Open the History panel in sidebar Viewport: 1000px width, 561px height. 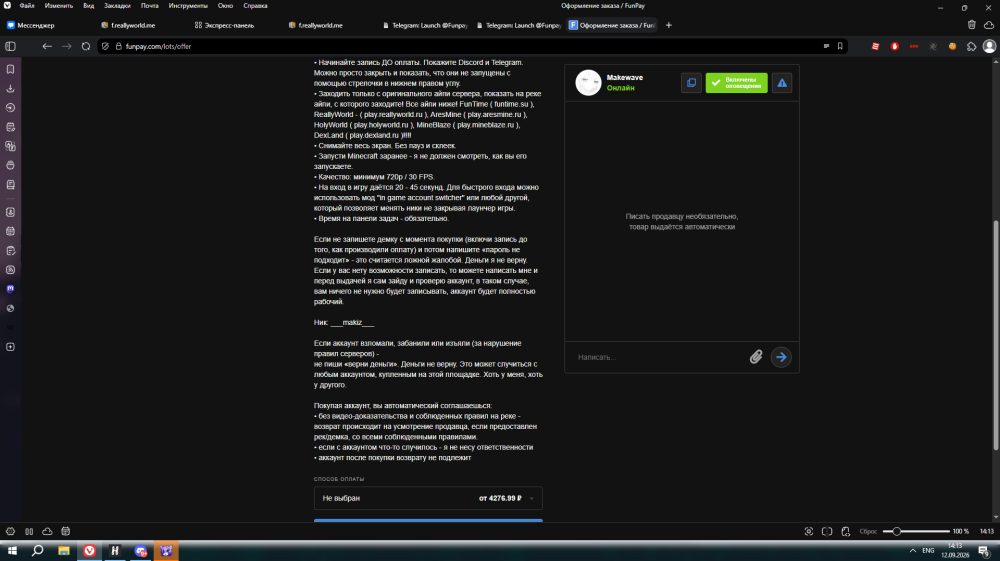[10, 108]
